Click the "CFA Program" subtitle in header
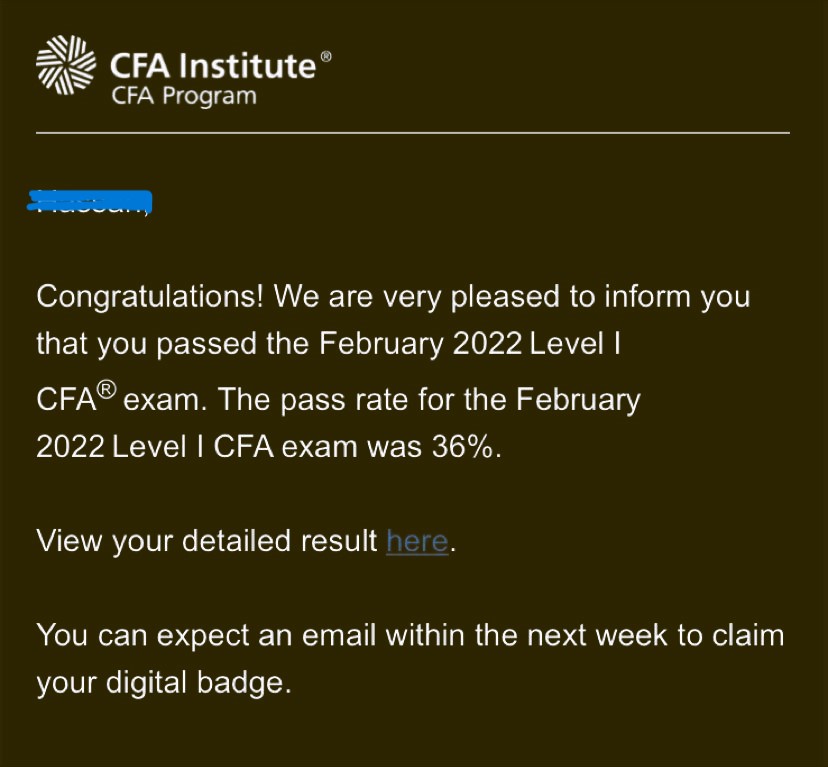The image size is (828, 767). click(x=184, y=97)
